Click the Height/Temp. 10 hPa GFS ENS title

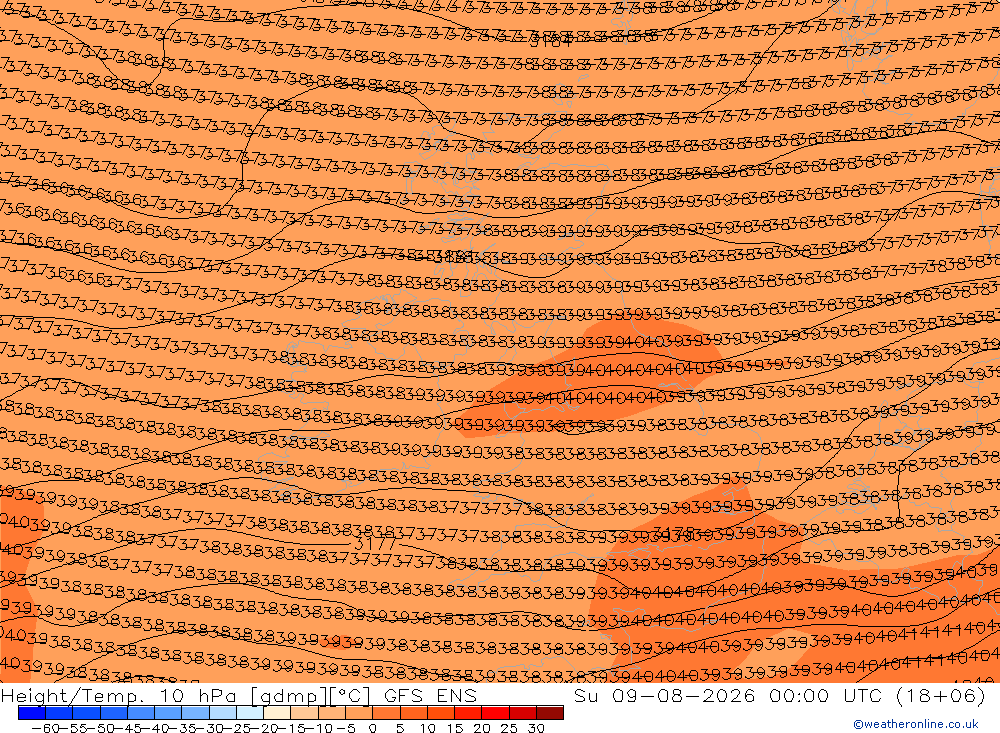(x=239, y=695)
